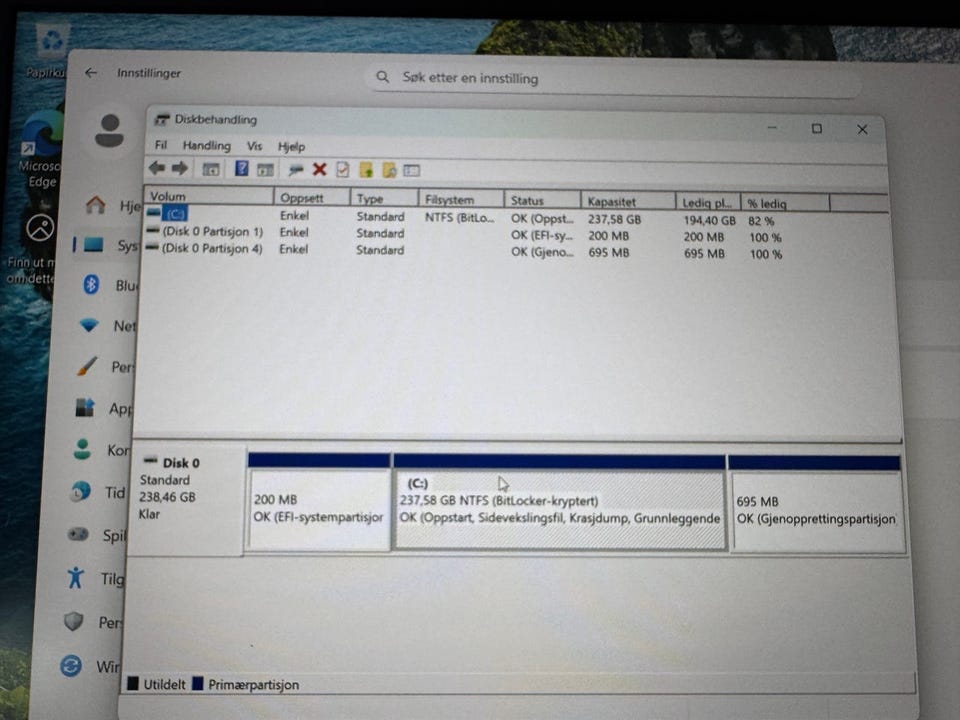
Task: Toggle the show/hide console tree icon
Action: click(211, 170)
